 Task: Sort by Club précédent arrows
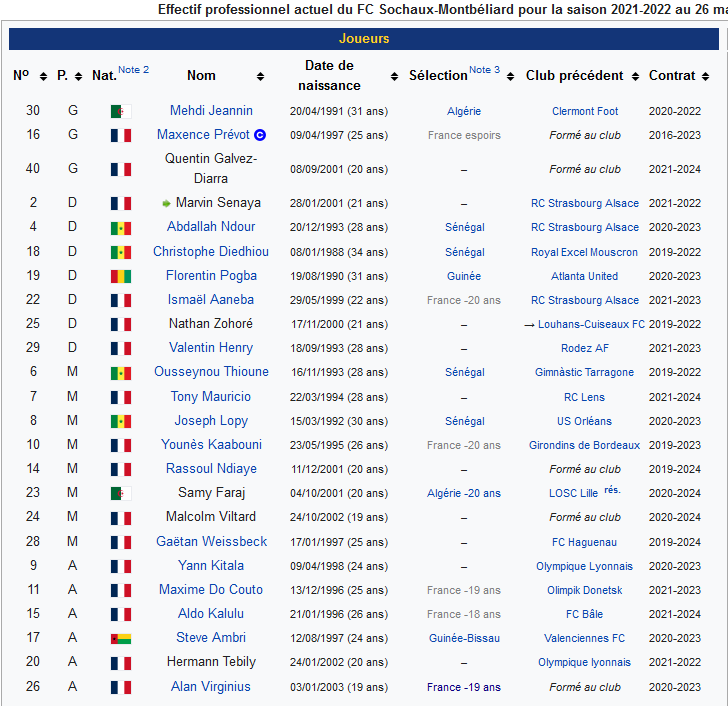click(635, 77)
